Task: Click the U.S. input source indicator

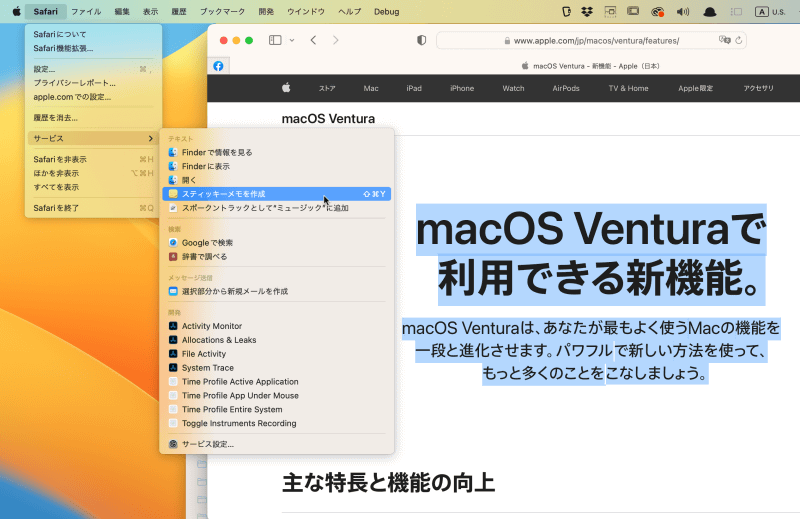Action: [x=770, y=11]
